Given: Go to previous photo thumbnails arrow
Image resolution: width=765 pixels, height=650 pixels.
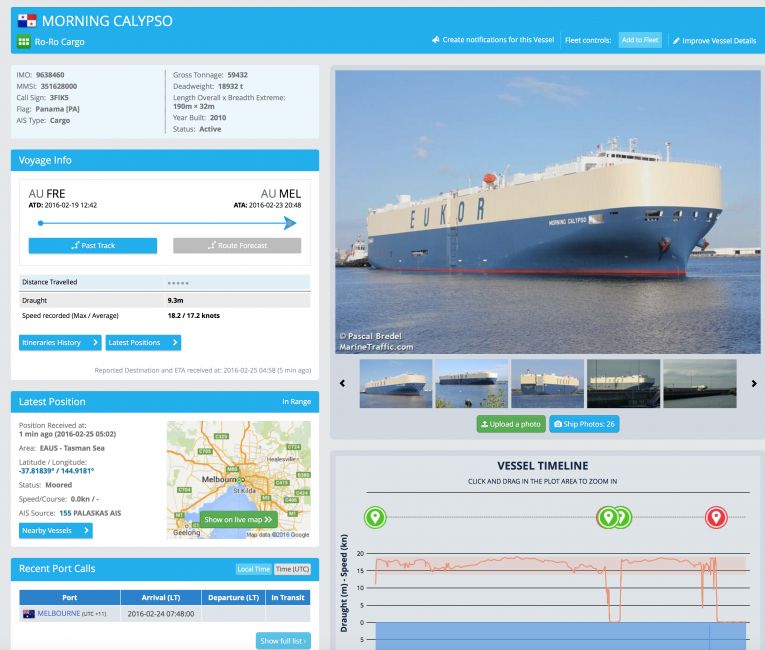Looking at the screenshot, I should coord(342,383).
